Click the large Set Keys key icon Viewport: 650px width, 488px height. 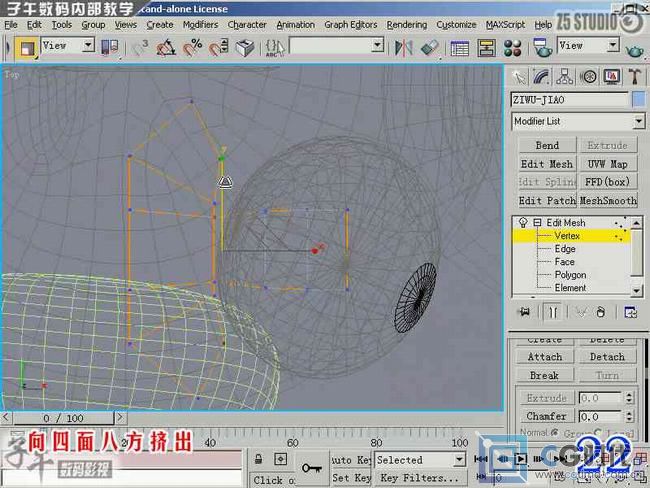tap(312, 468)
